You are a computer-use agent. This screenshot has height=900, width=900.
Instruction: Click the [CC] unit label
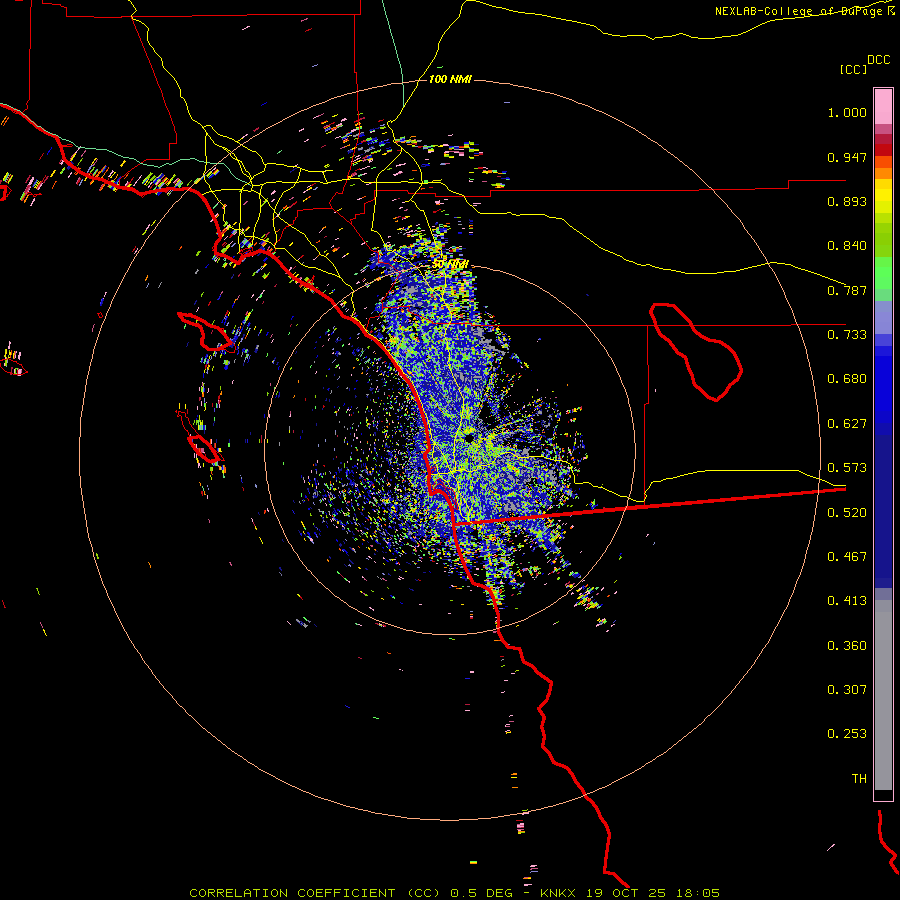(x=853, y=69)
